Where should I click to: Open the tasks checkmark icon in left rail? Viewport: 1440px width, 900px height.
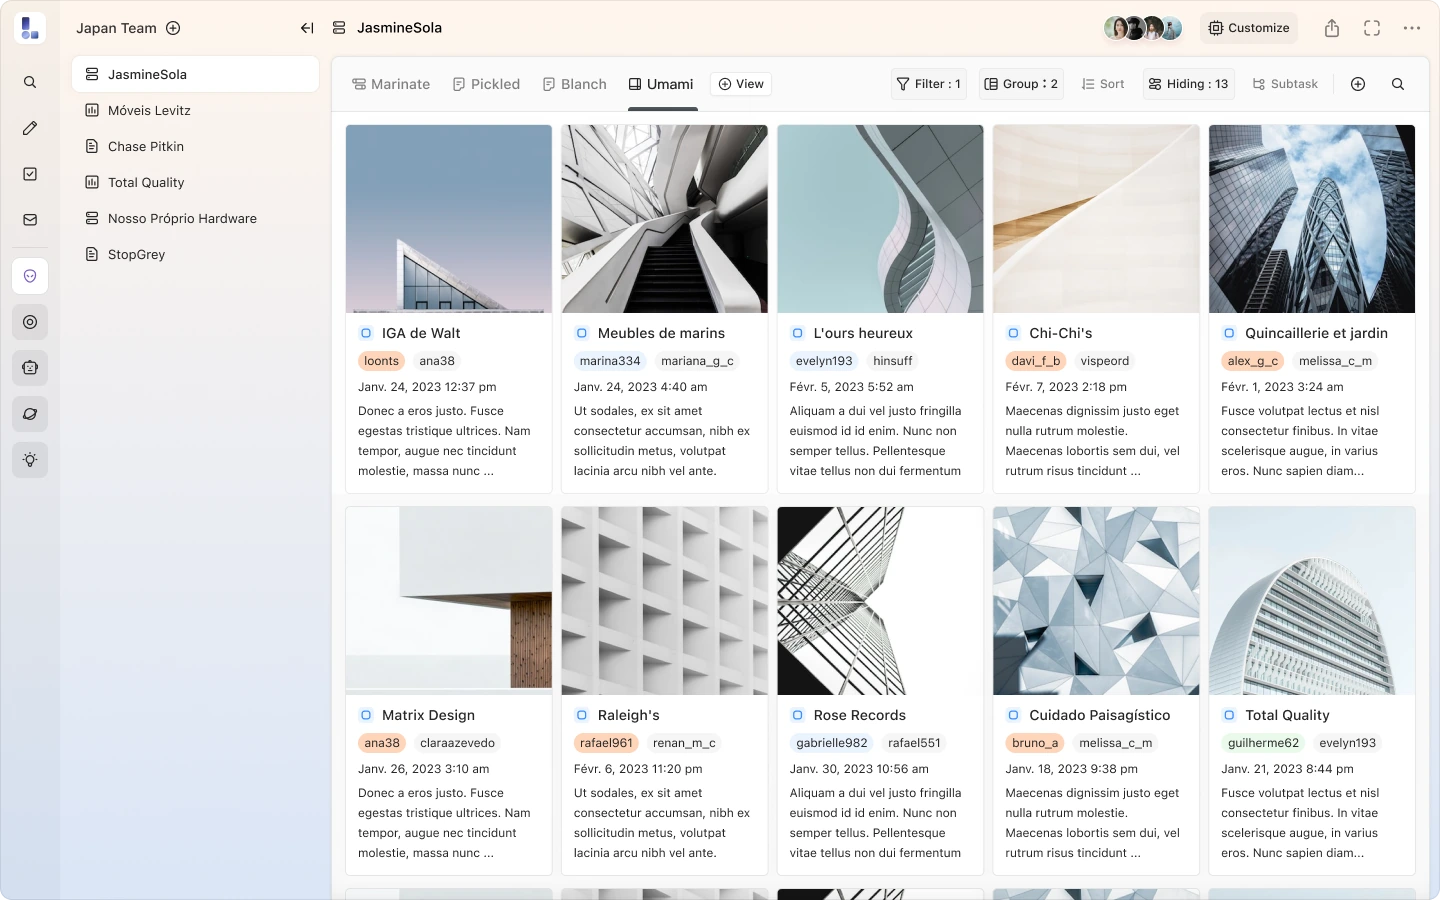30,174
